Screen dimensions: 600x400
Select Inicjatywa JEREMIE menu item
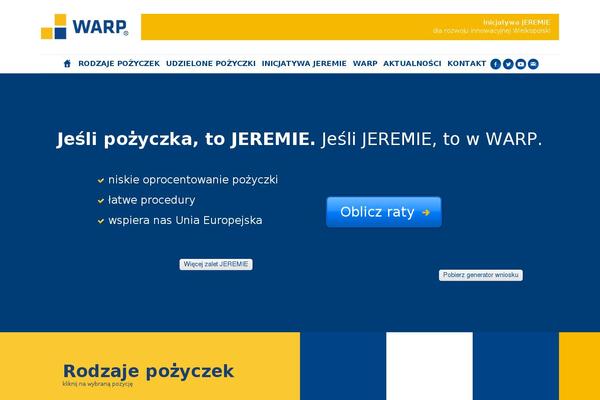coord(304,64)
